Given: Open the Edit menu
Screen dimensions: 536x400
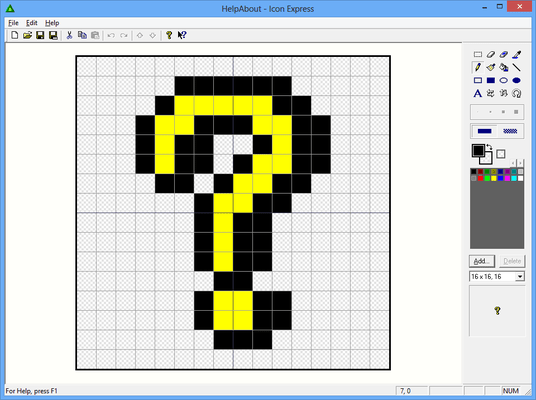Looking at the screenshot, I should click(x=31, y=23).
